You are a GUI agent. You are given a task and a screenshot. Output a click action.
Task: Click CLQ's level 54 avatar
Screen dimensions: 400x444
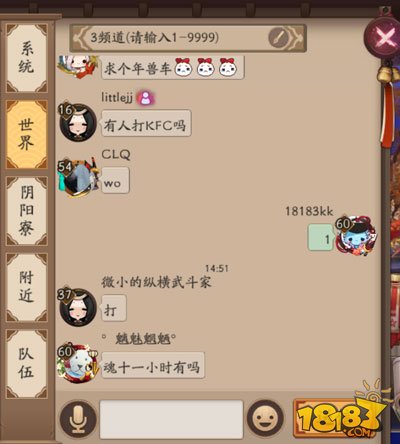pos(78,178)
